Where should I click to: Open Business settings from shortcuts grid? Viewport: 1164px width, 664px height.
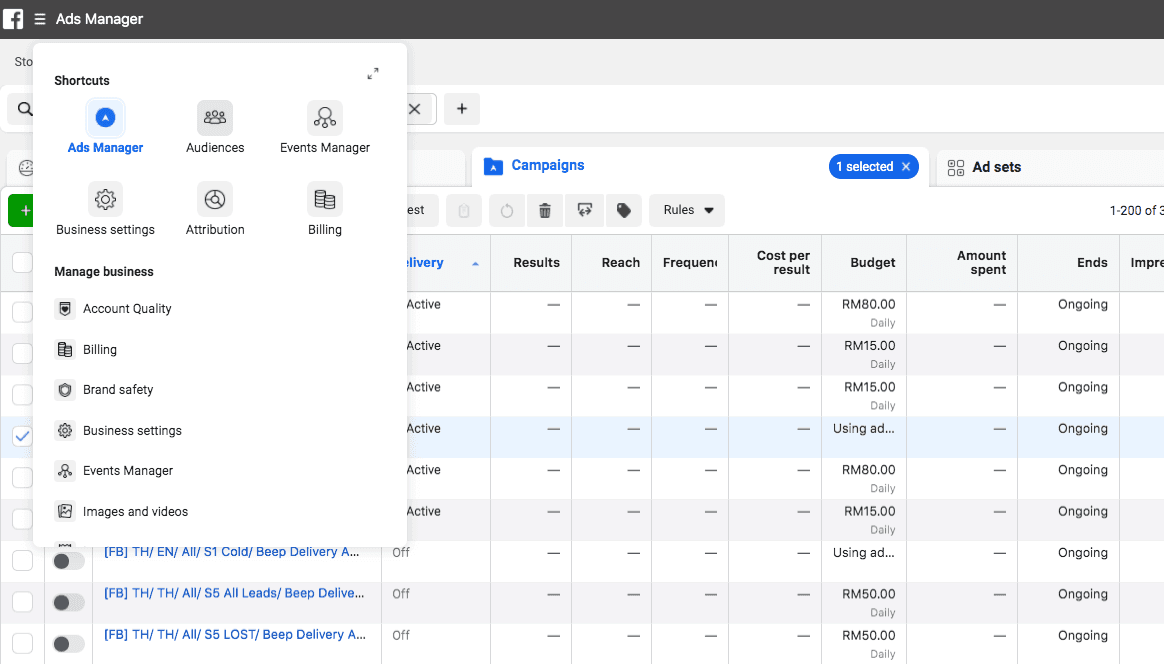[106, 207]
